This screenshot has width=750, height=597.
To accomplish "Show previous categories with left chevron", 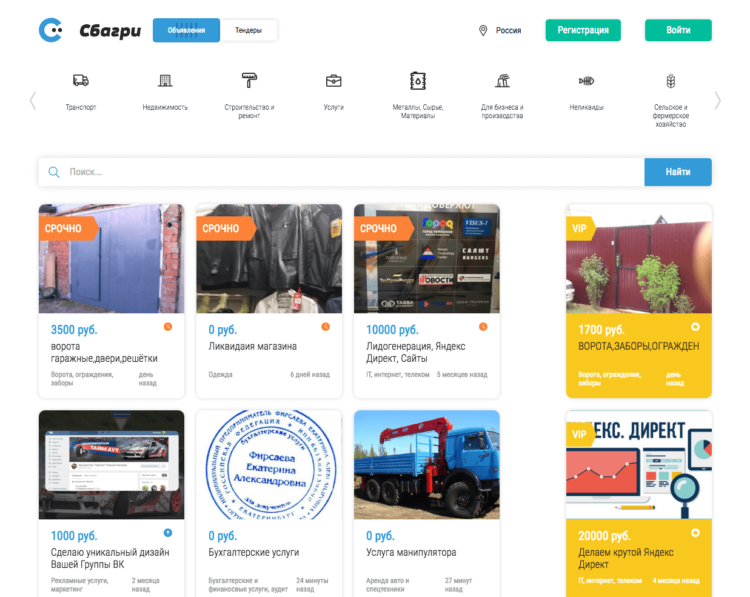I will 33,101.
